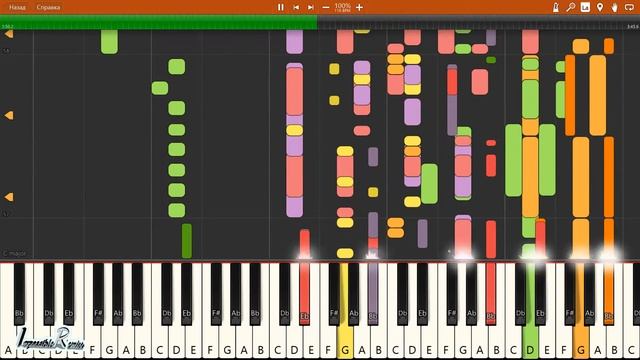
Task: Play the purple-lit Bb black key
Action: click(x=373, y=293)
